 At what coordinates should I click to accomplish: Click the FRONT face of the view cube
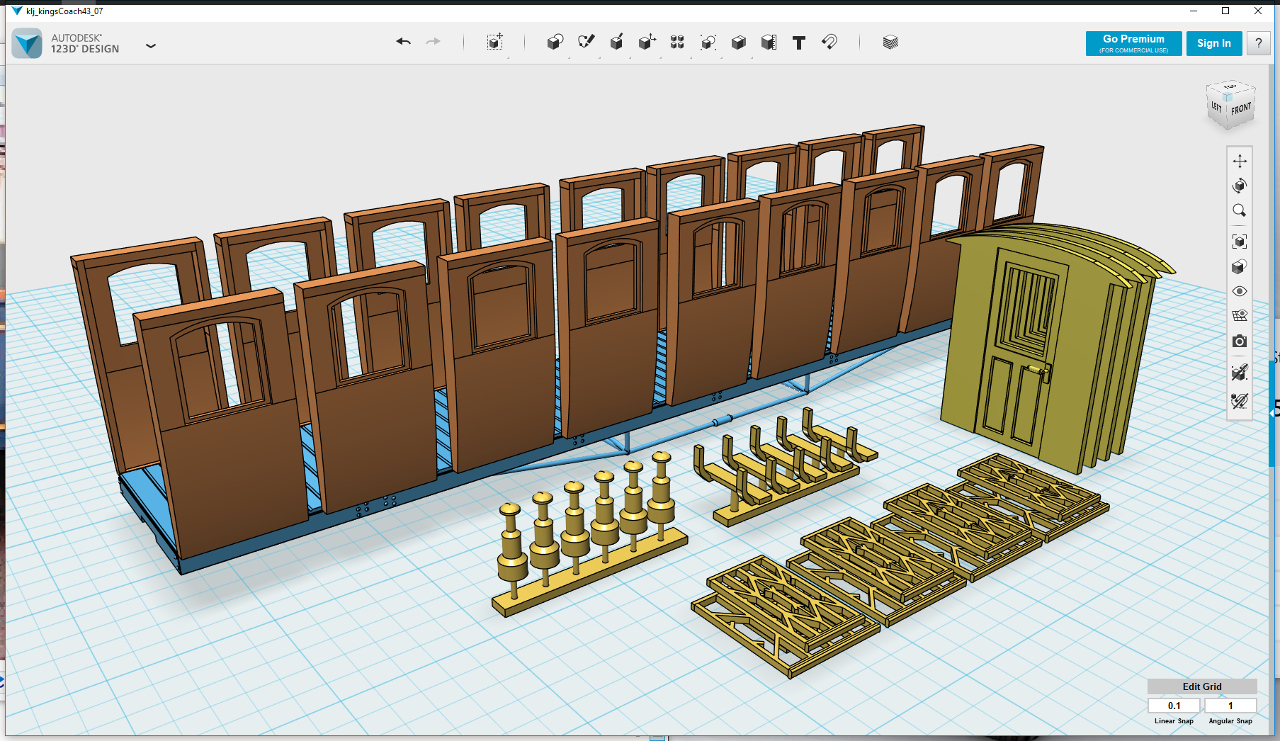[x=1240, y=110]
